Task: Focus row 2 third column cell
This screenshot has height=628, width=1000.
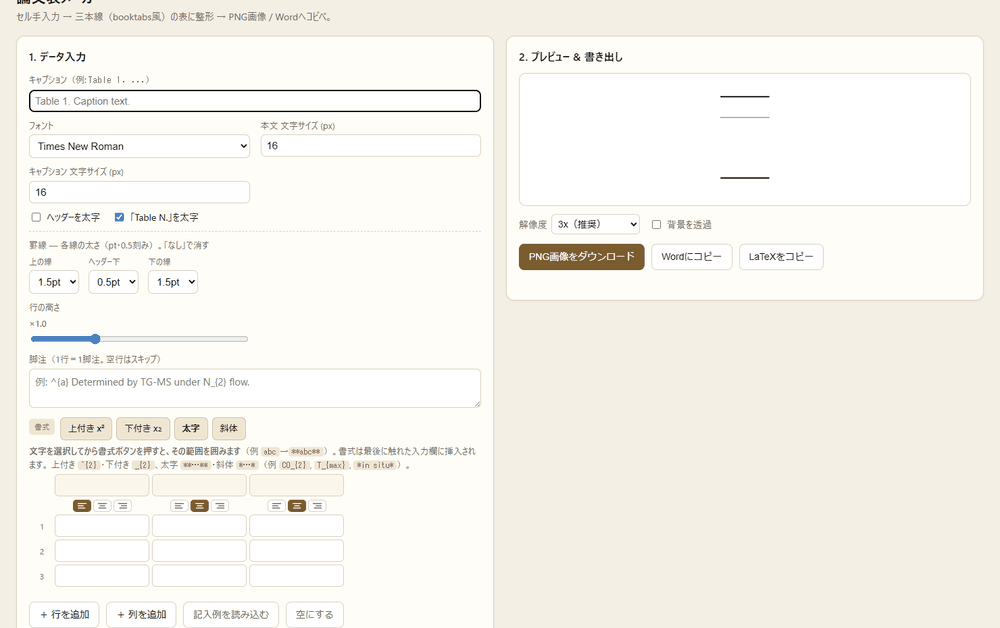Action: [297, 551]
